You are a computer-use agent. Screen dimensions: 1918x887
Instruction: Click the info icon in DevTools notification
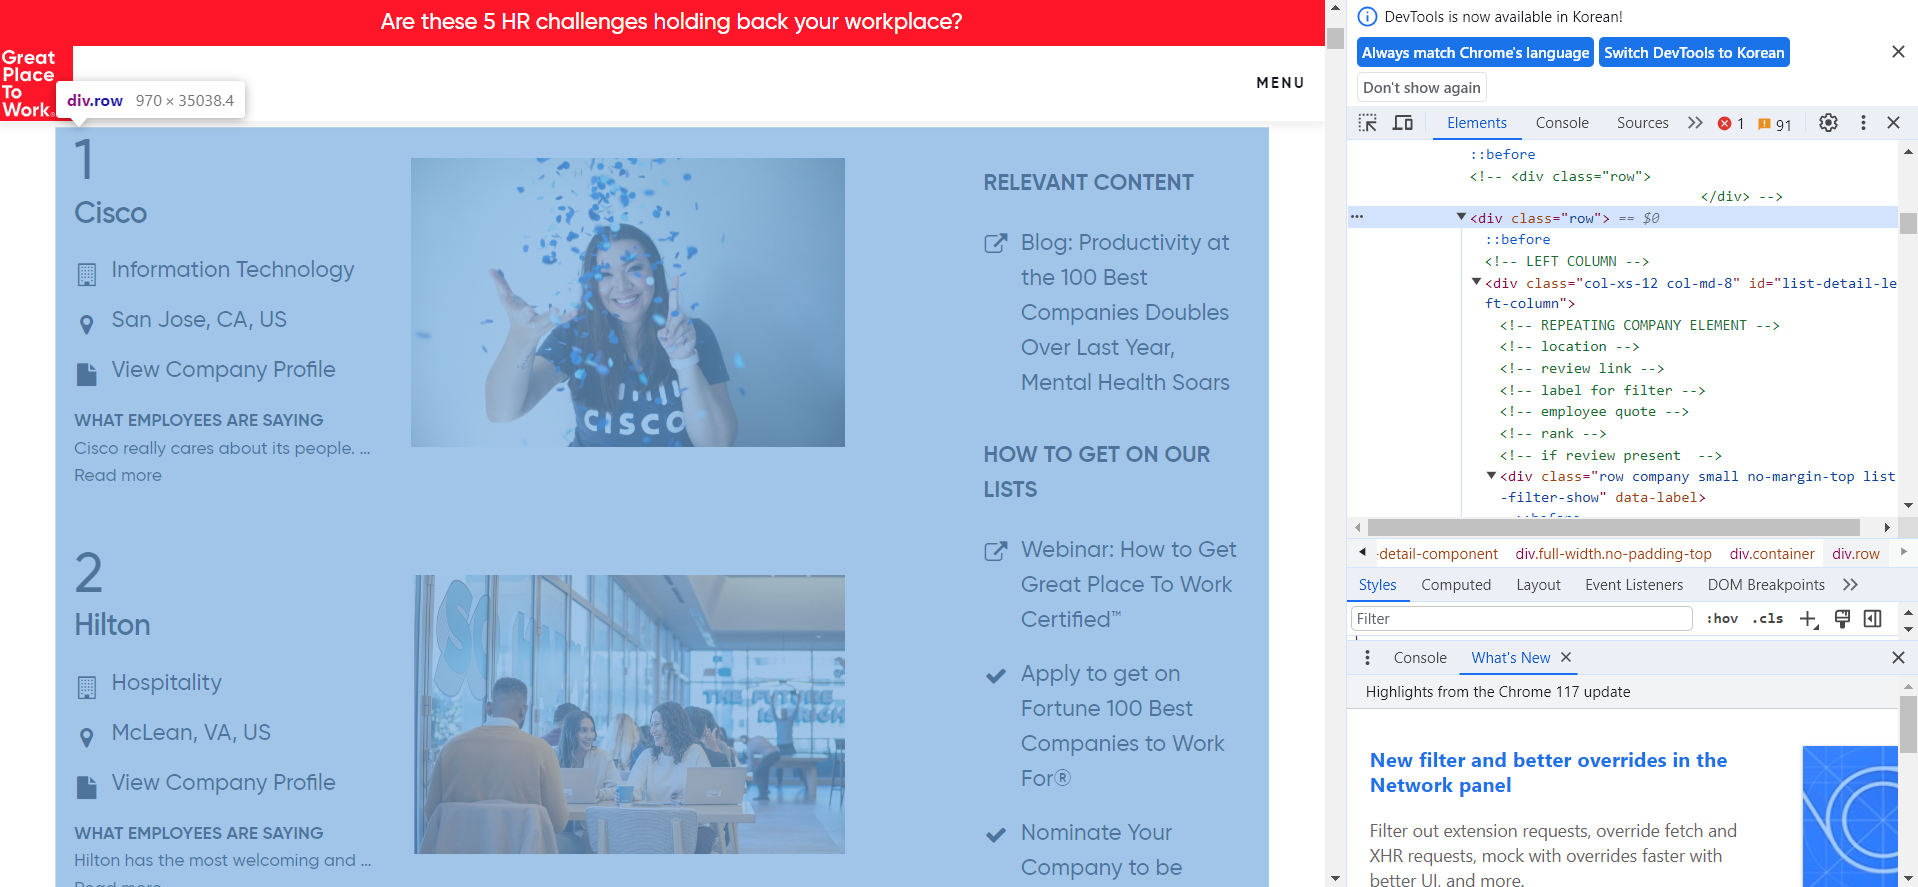tap(1367, 17)
